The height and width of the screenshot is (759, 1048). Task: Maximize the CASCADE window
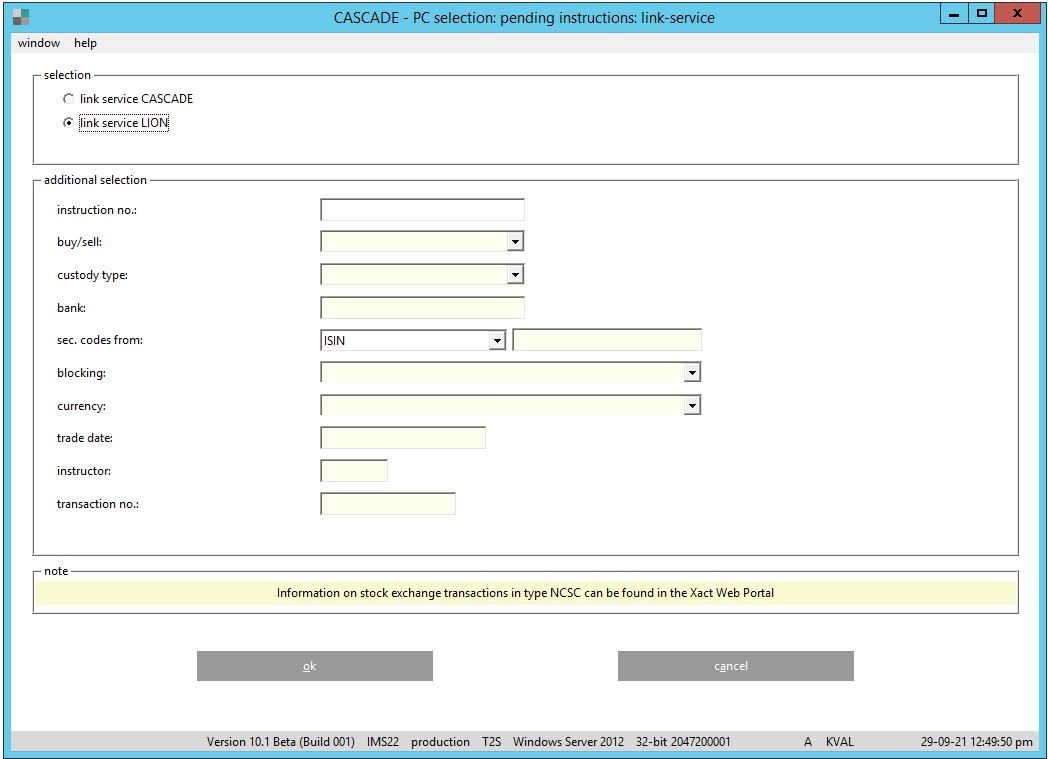(x=981, y=13)
